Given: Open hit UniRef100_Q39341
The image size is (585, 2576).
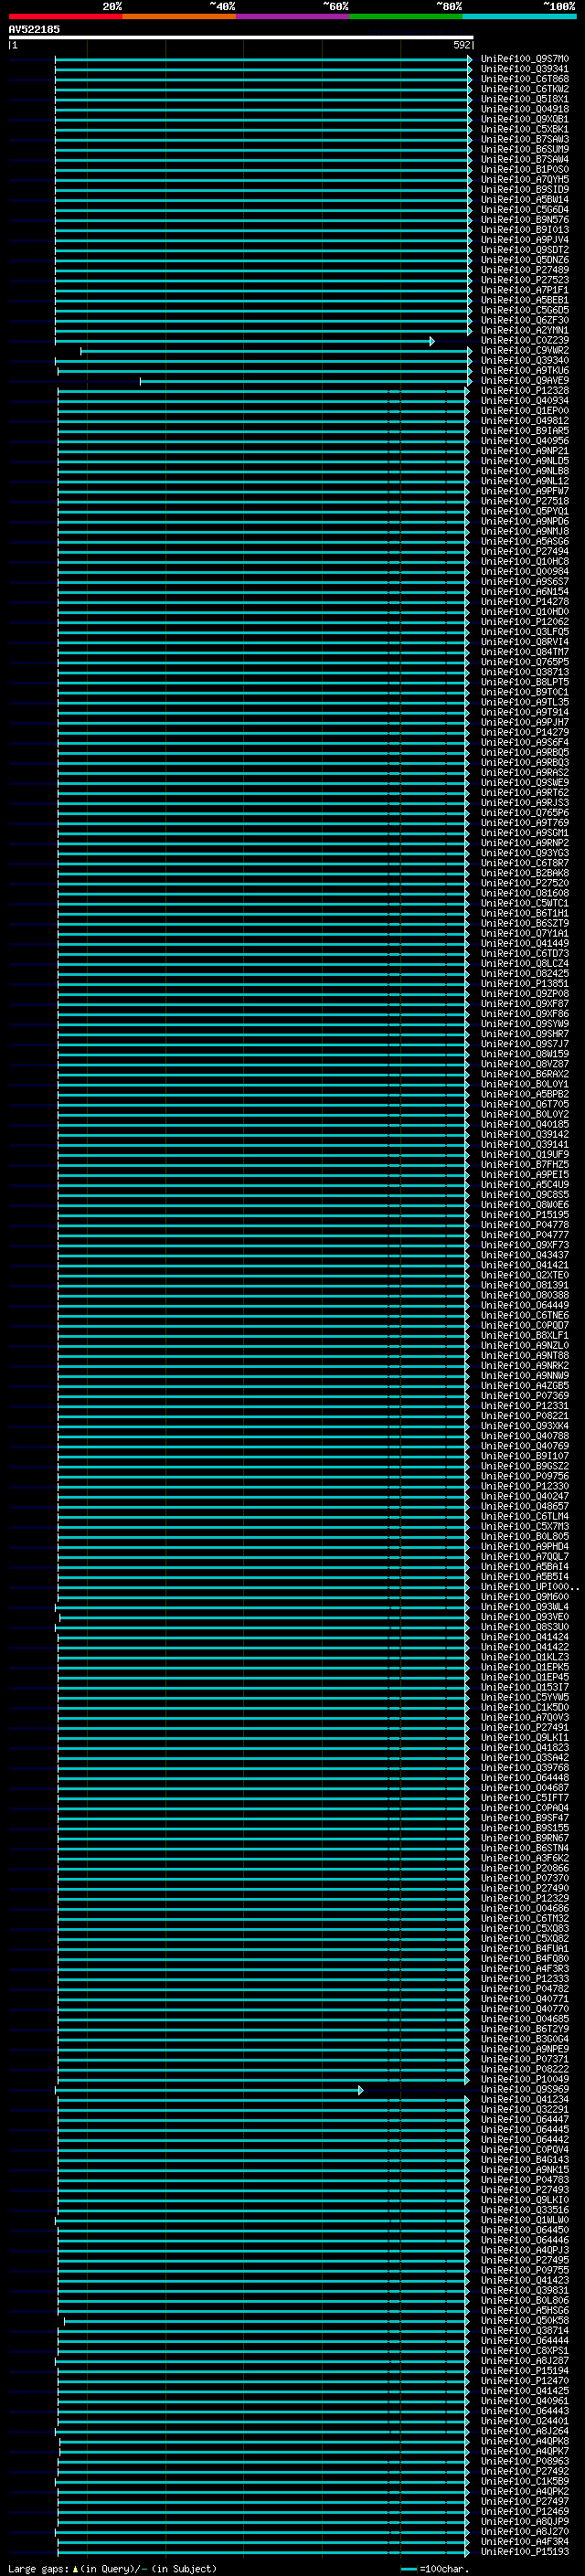Looking at the screenshot, I should tap(525, 69).
